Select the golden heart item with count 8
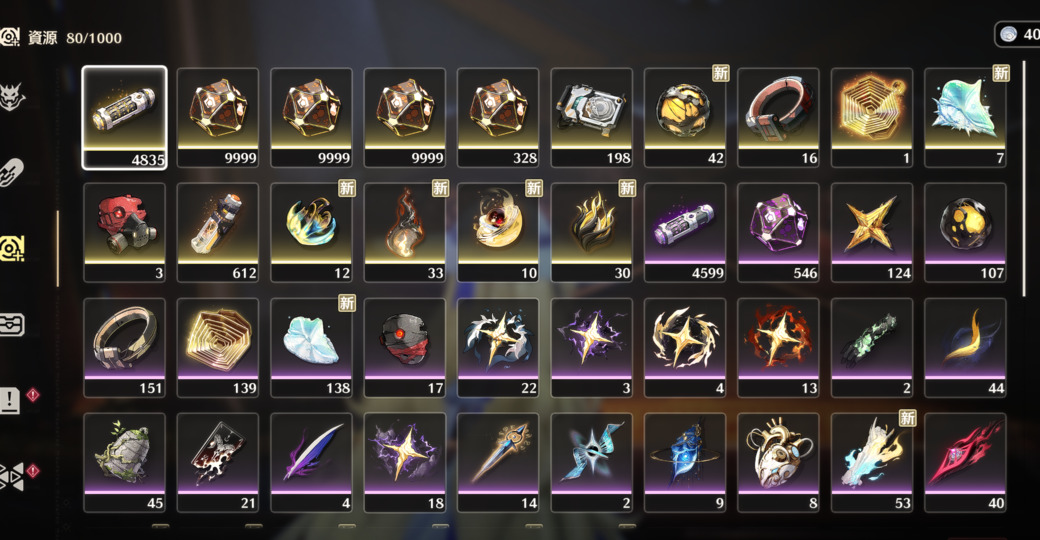This screenshot has height=540, width=1040. [779, 463]
